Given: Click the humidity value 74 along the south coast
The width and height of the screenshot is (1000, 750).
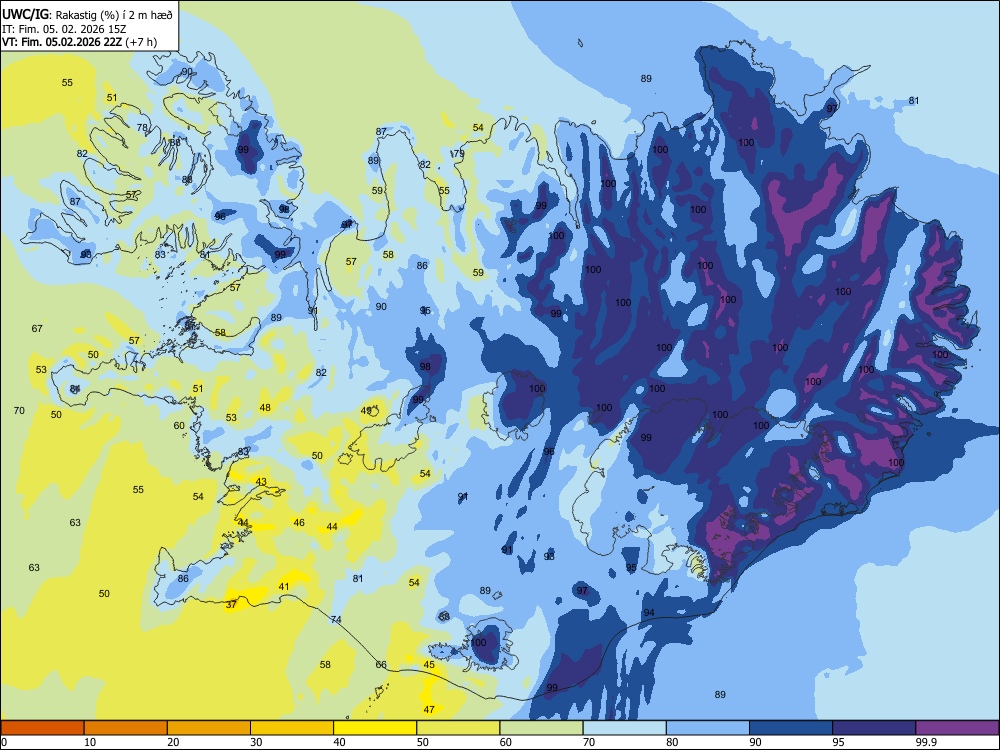Looking at the screenshot, I should [x=336, y=619].
